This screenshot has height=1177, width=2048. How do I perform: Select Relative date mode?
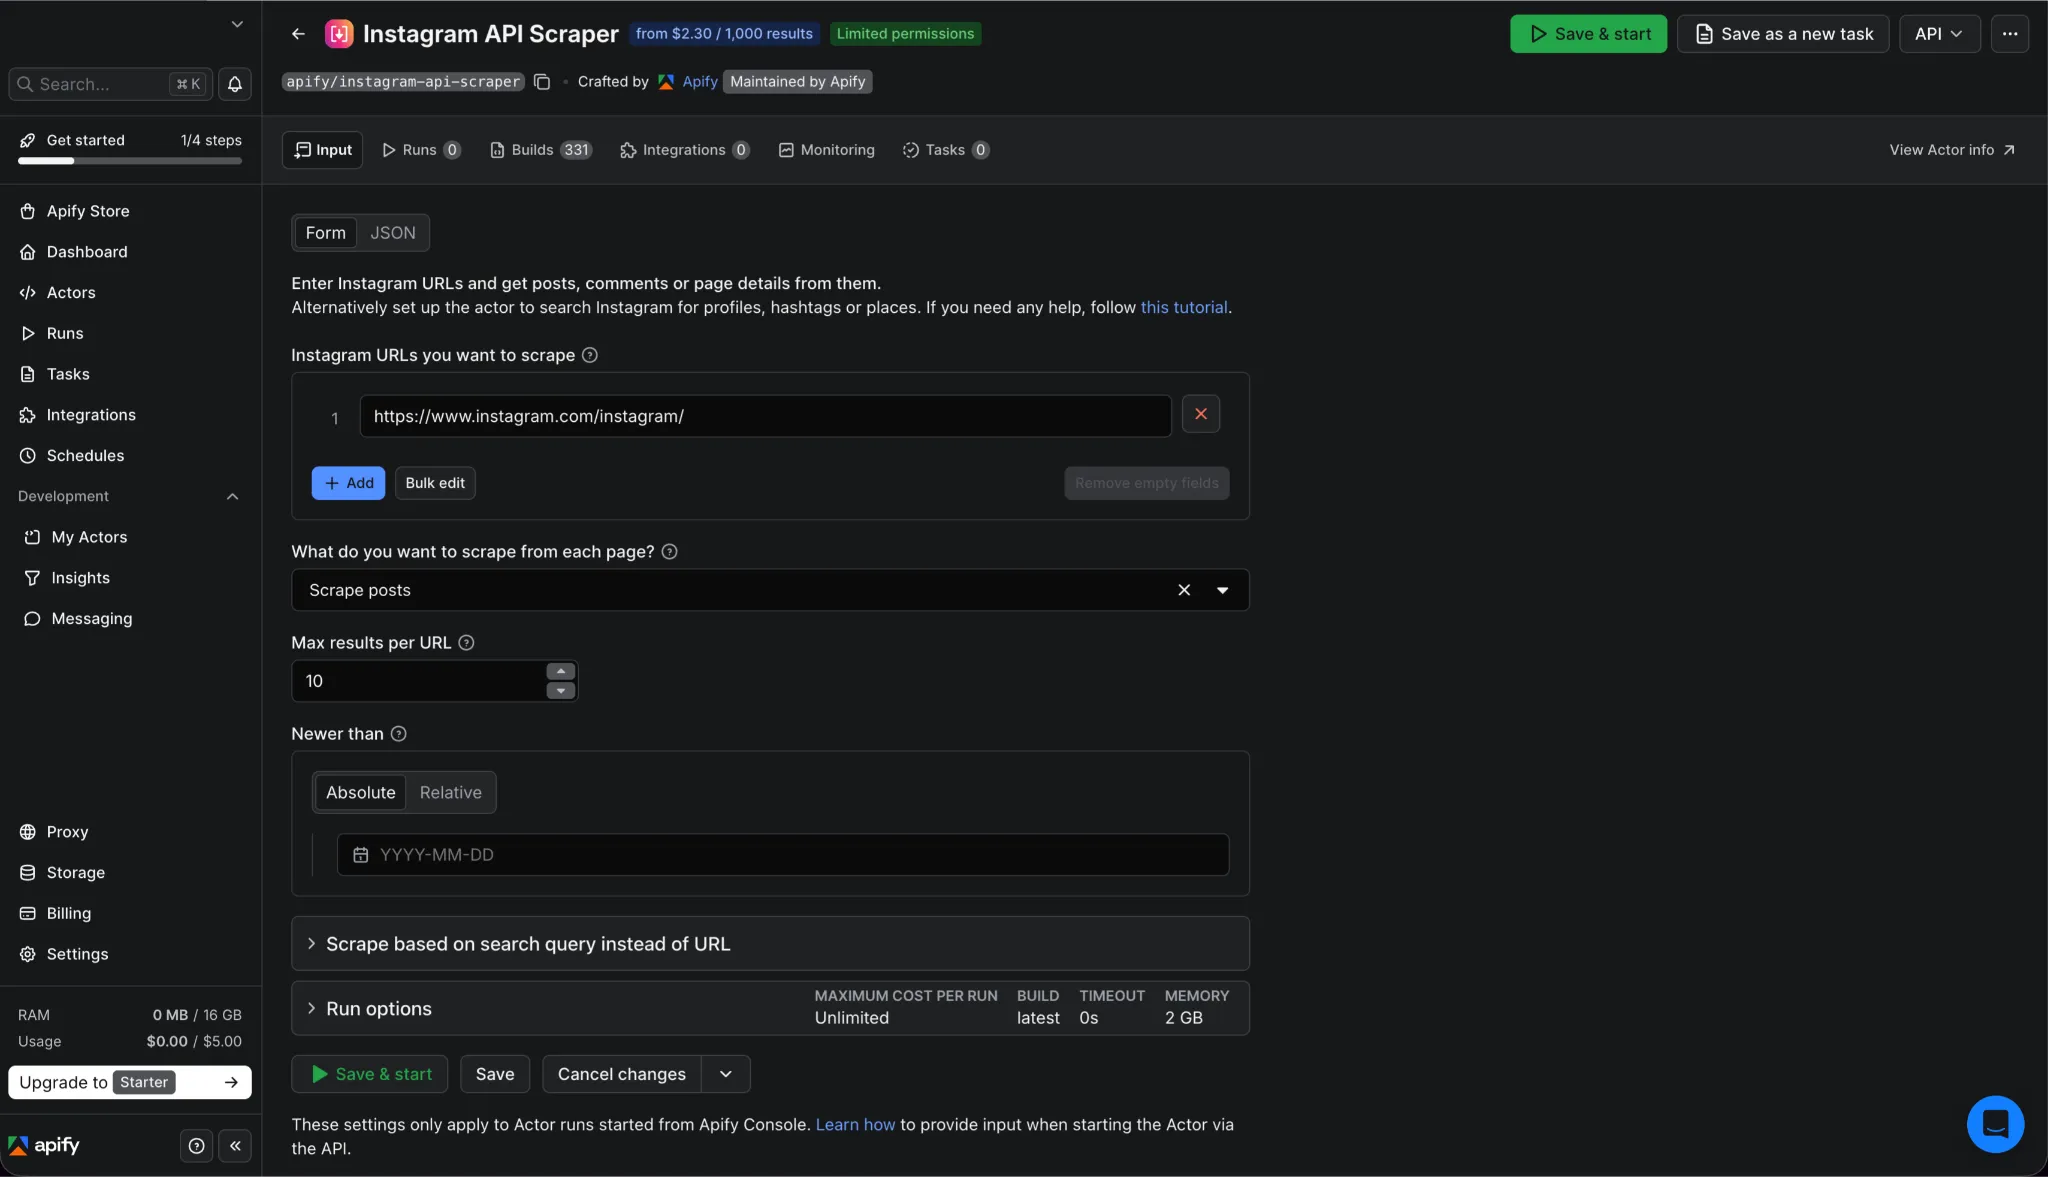click(450, 793)
